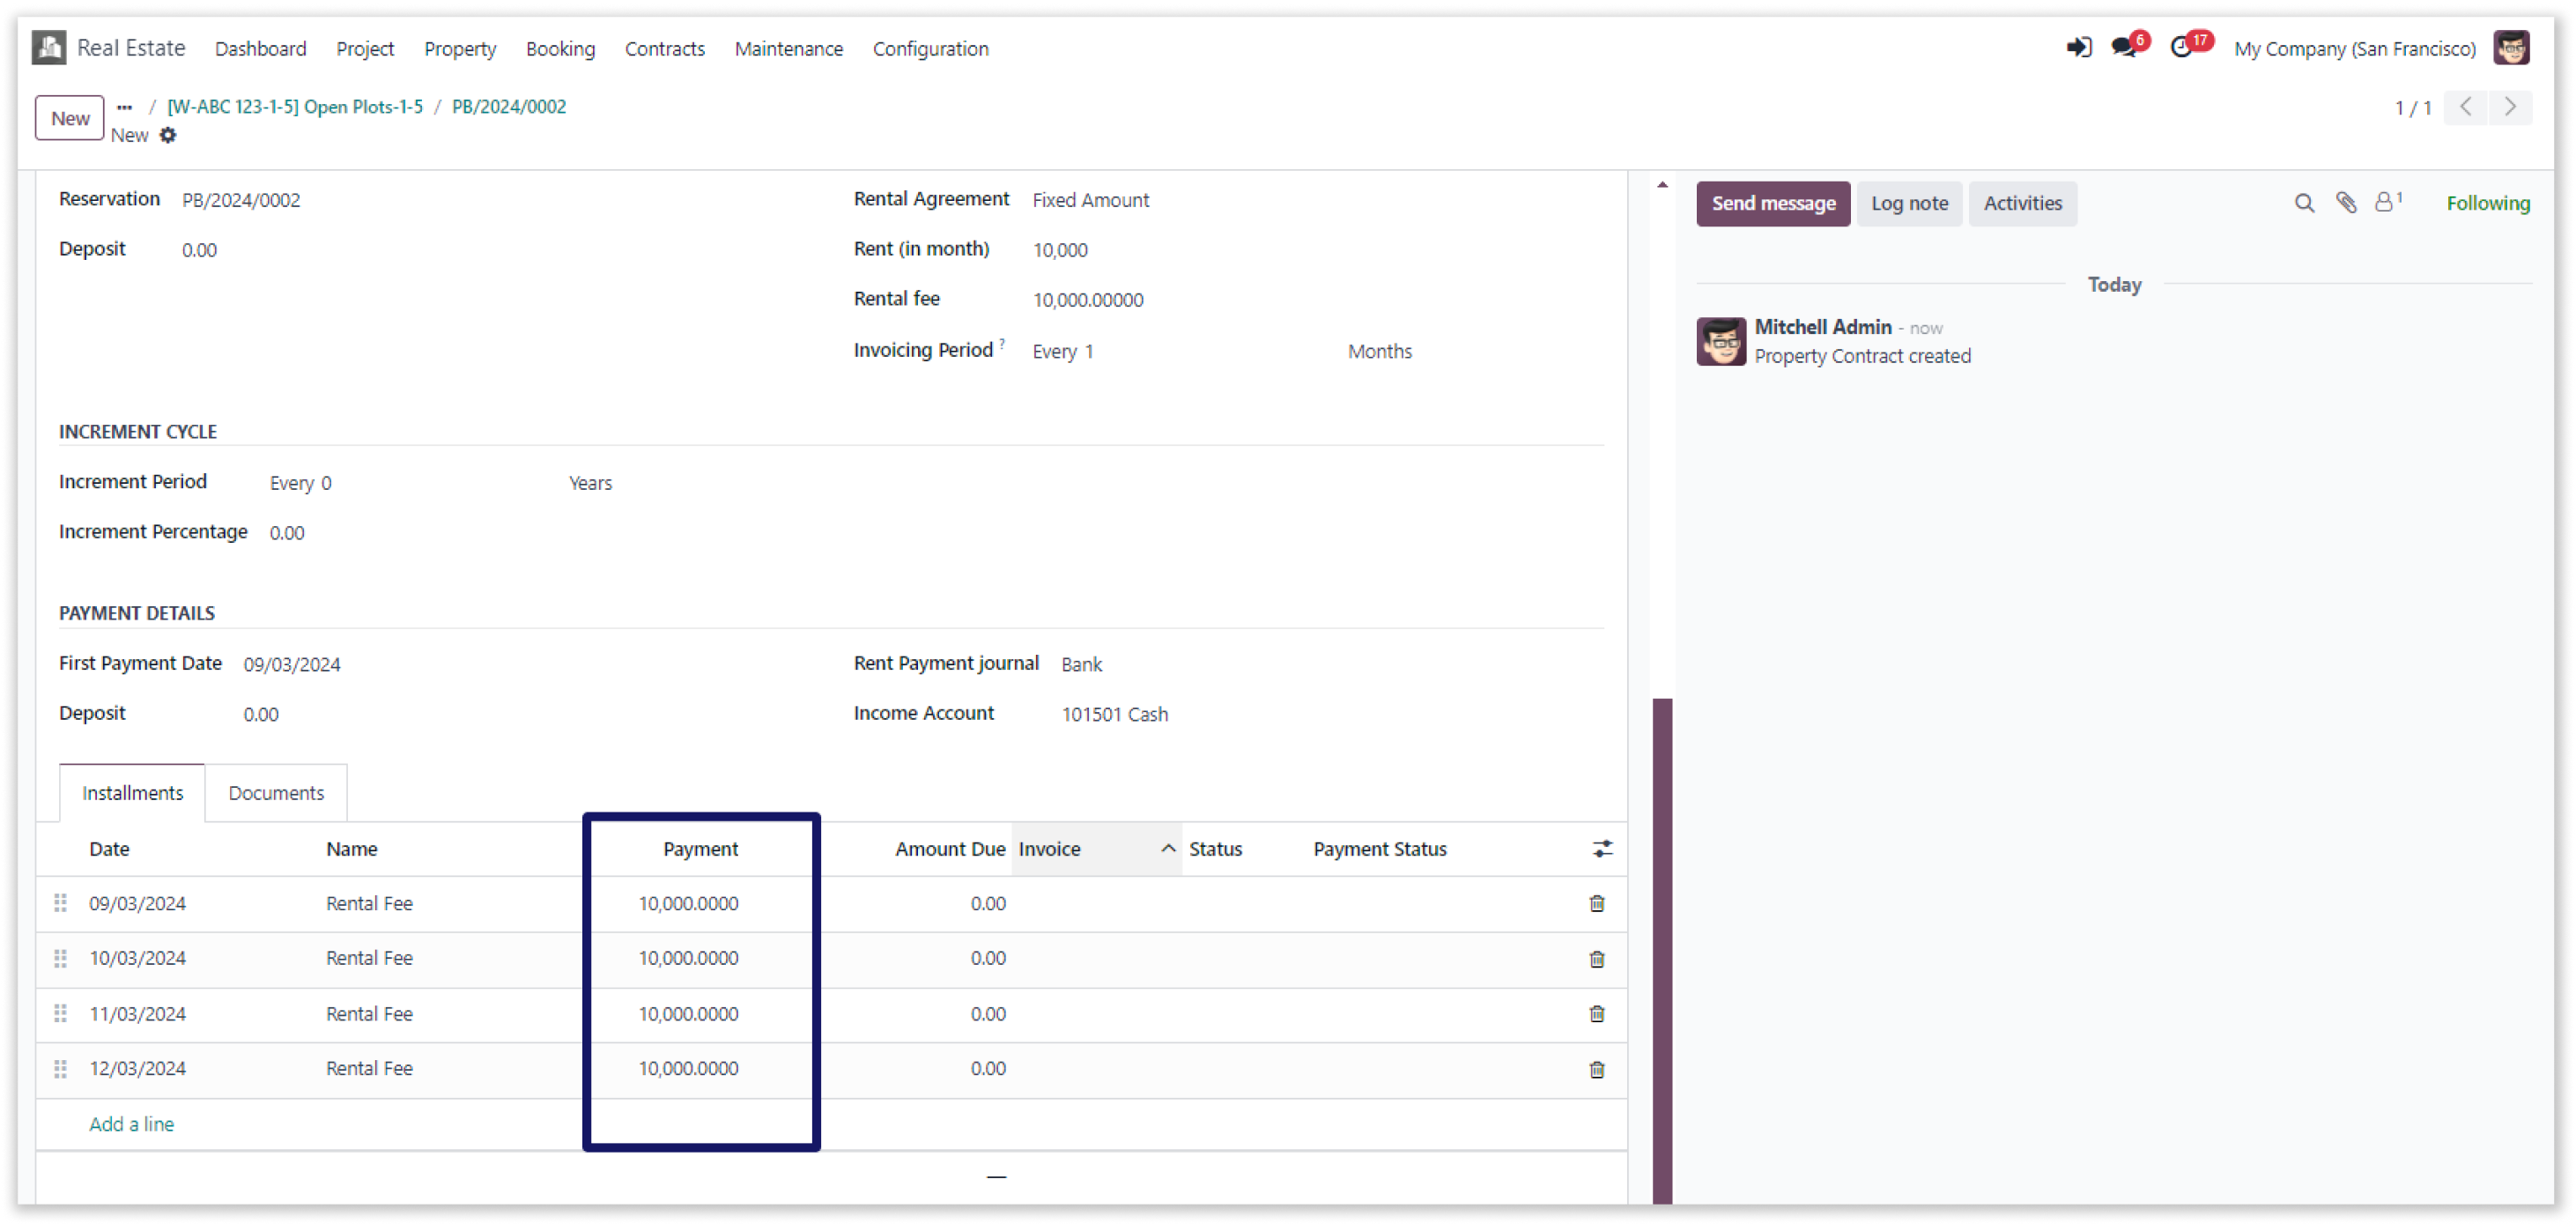Sort by the Amount Due column header

click(949, 848)
